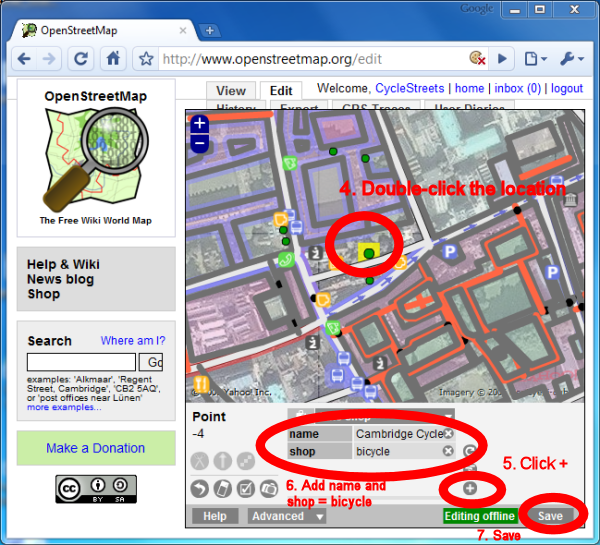600x545 pixels.
Task: Click the GPS device icon in editor panel
Action: coord(223,489)
